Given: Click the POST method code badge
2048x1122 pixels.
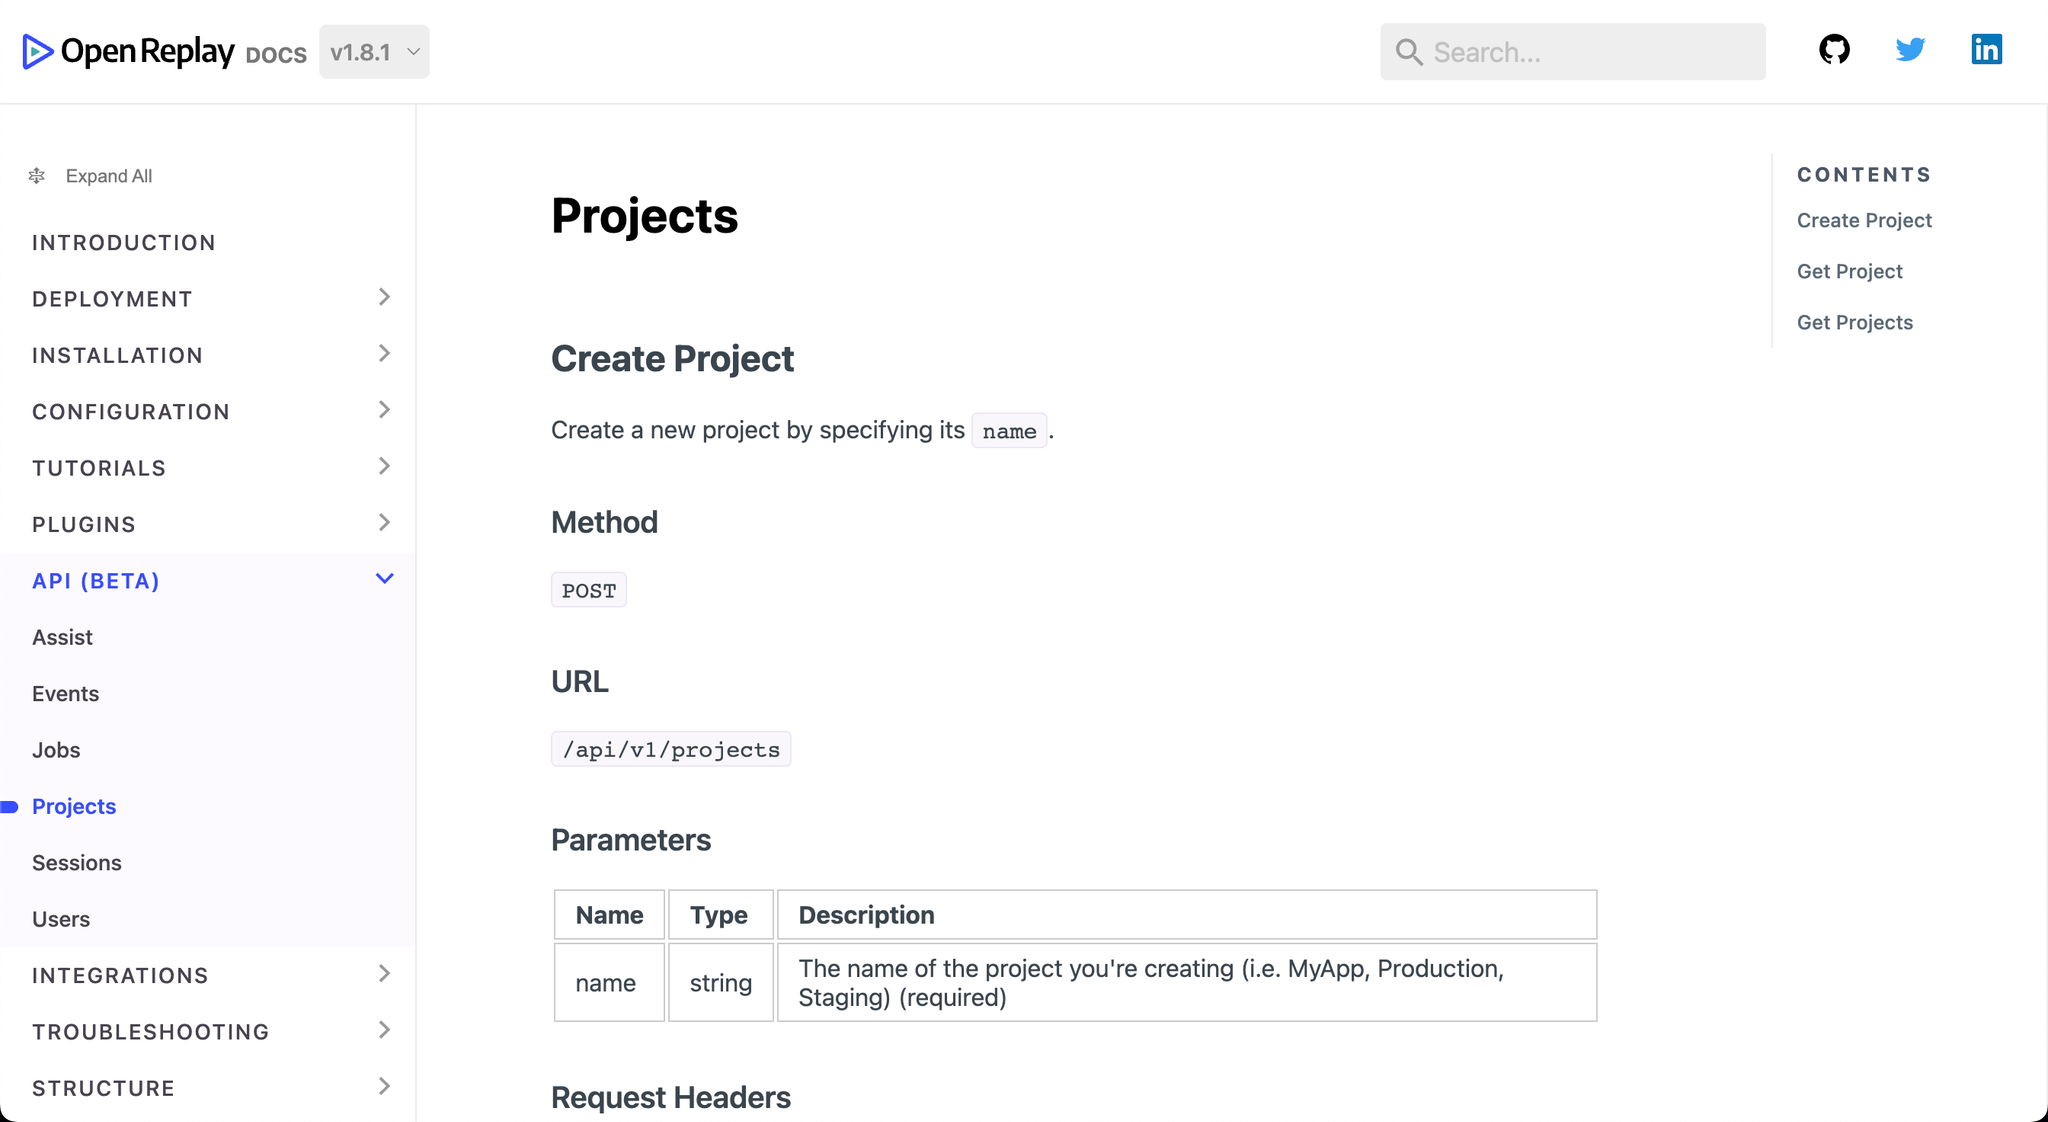Looking at the screenshot, I should pyautogui.click(x=589, y=590).
